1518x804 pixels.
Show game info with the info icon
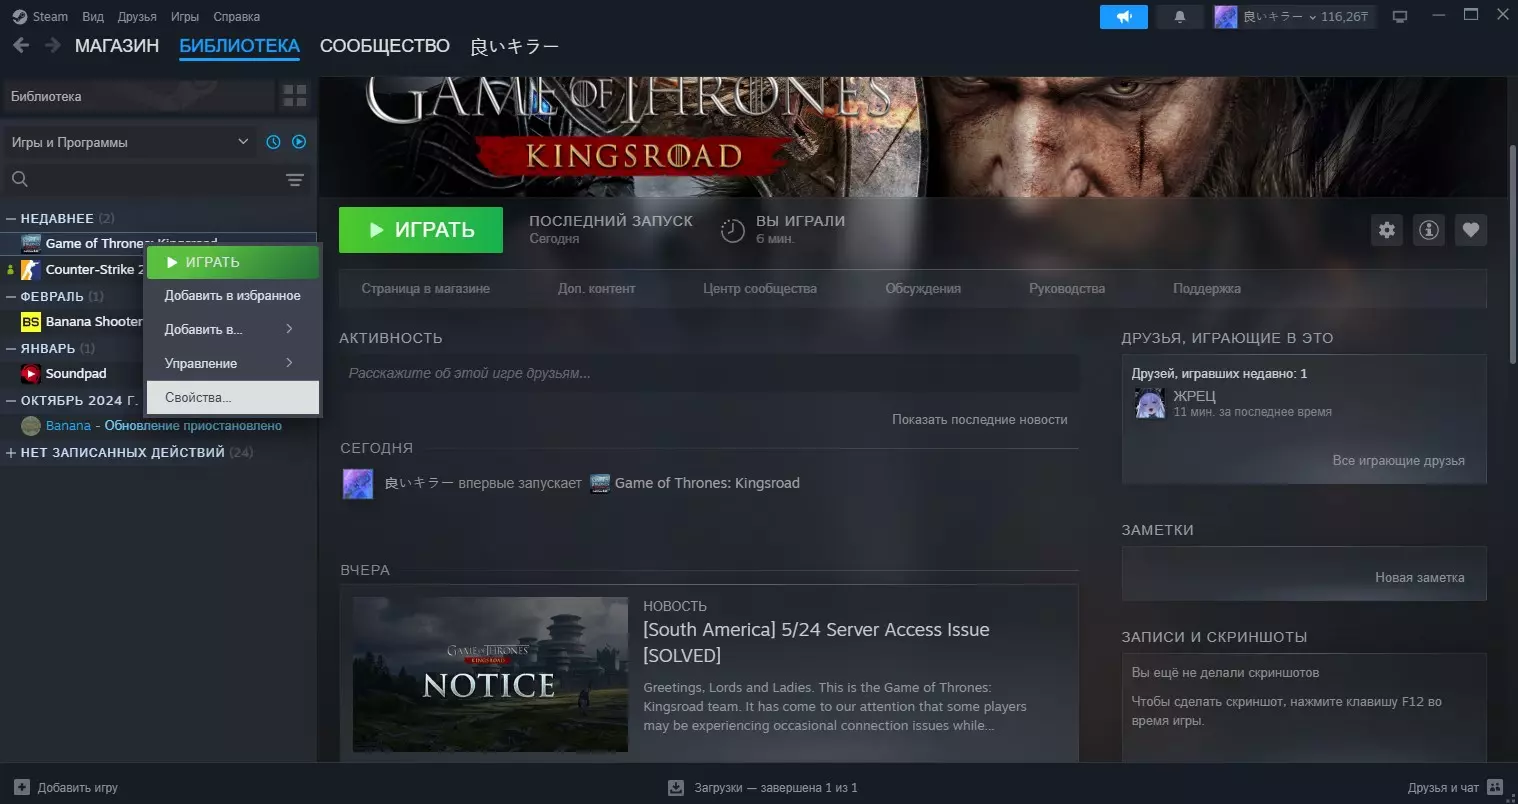(1429, 230)
